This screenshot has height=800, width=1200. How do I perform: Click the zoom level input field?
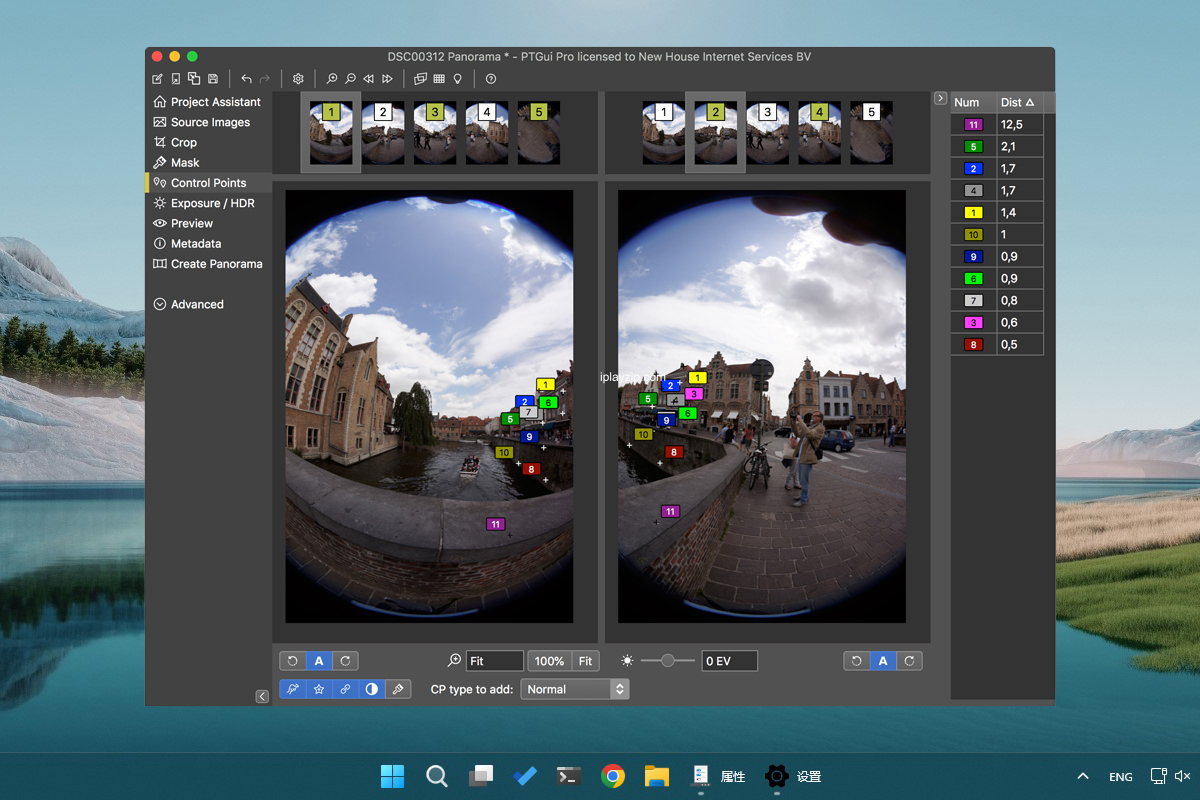(x=494, y=661)
